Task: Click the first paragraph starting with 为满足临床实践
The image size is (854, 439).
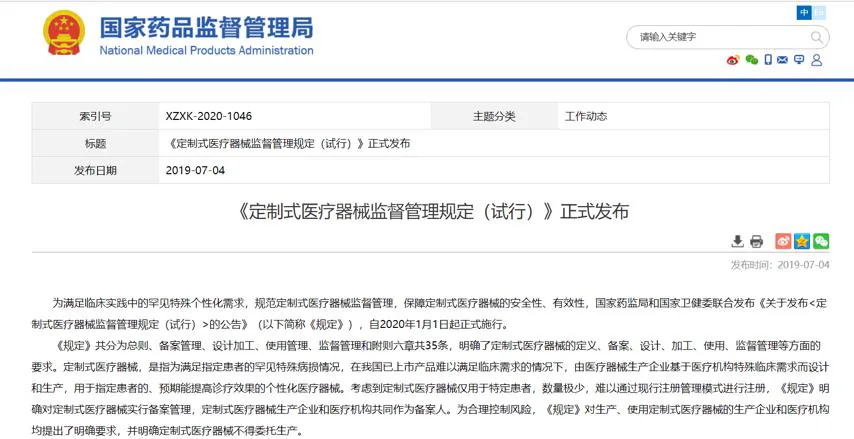Action: 430,314
